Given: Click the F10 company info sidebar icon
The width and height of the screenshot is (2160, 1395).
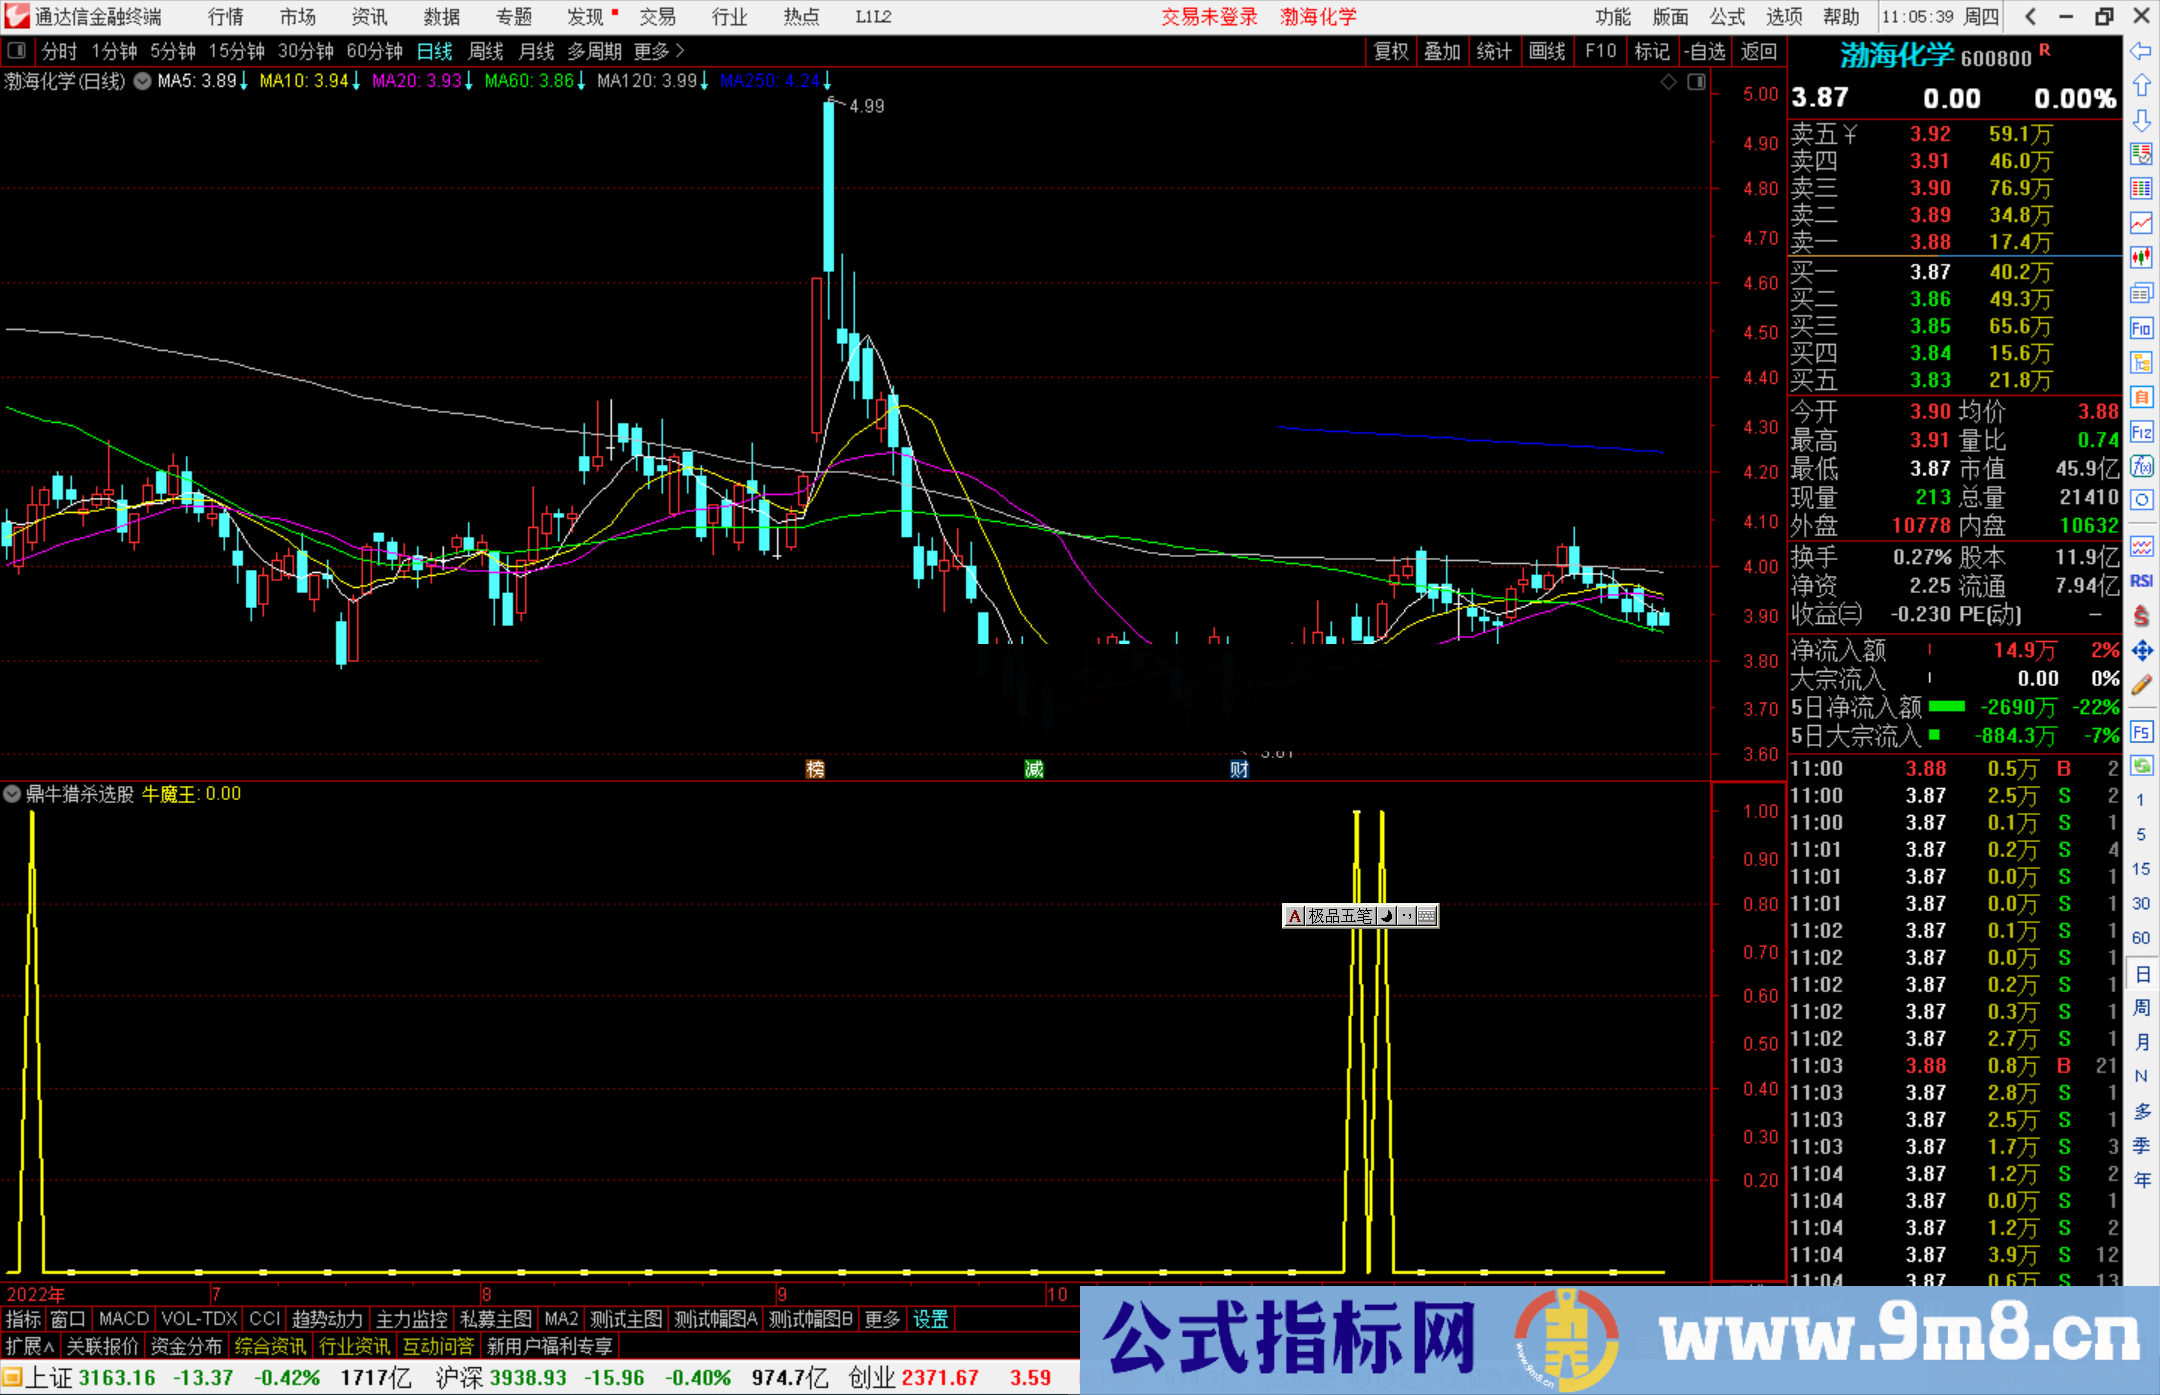Looking at the screenshot, I should [x=2141, y=328].
